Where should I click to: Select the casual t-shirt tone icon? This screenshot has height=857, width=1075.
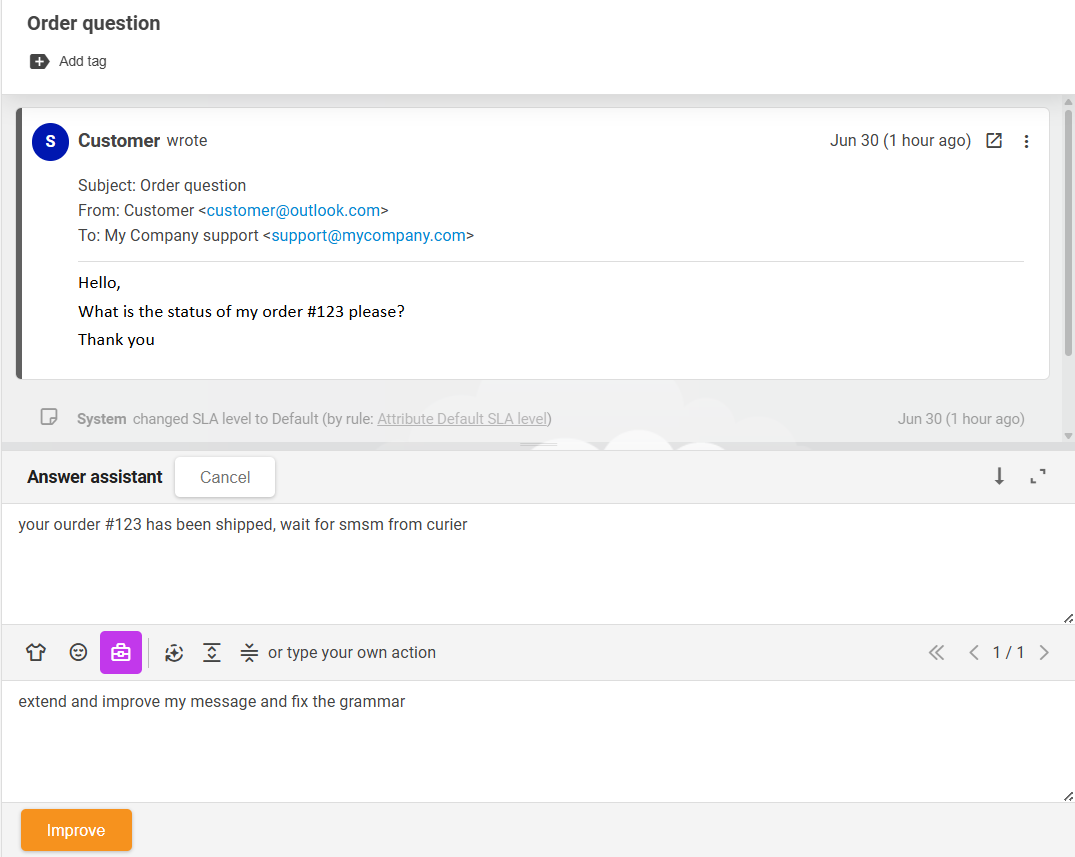36,652
